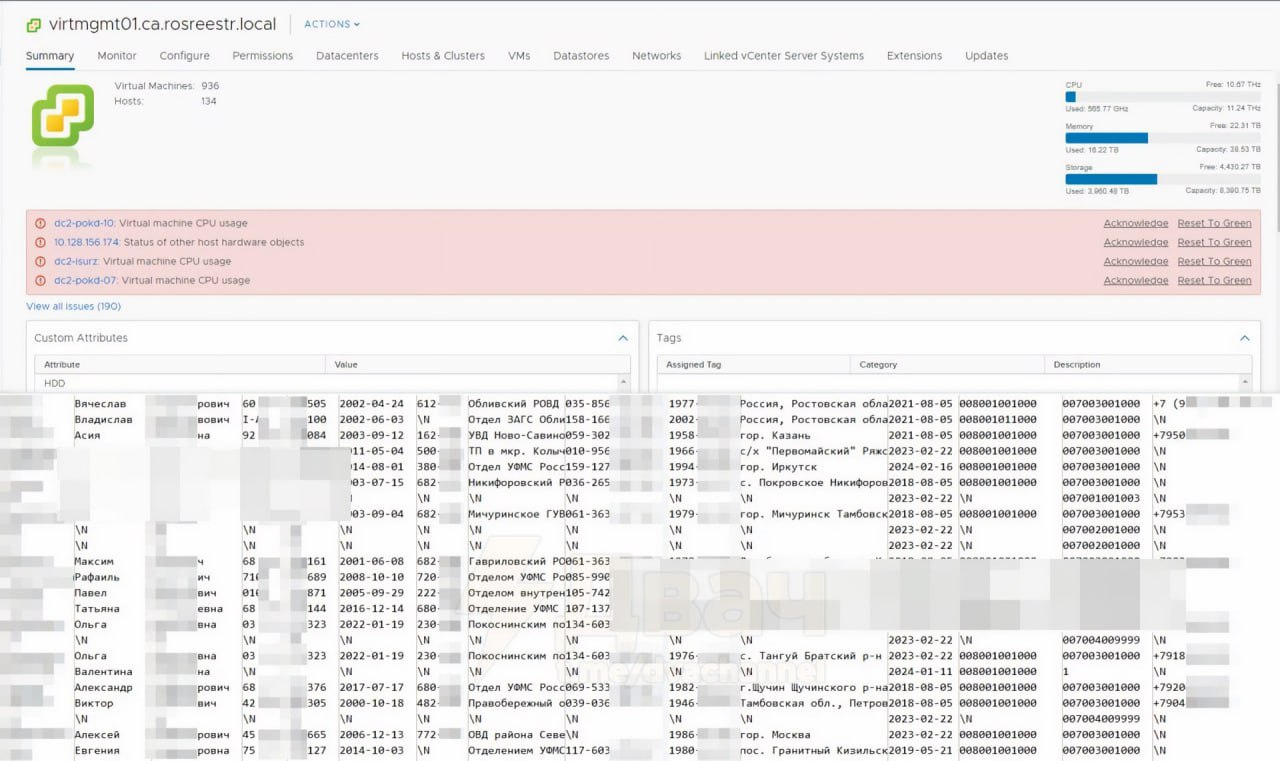
Task: Switch to the Monitor tab
Action: [117, 56]
